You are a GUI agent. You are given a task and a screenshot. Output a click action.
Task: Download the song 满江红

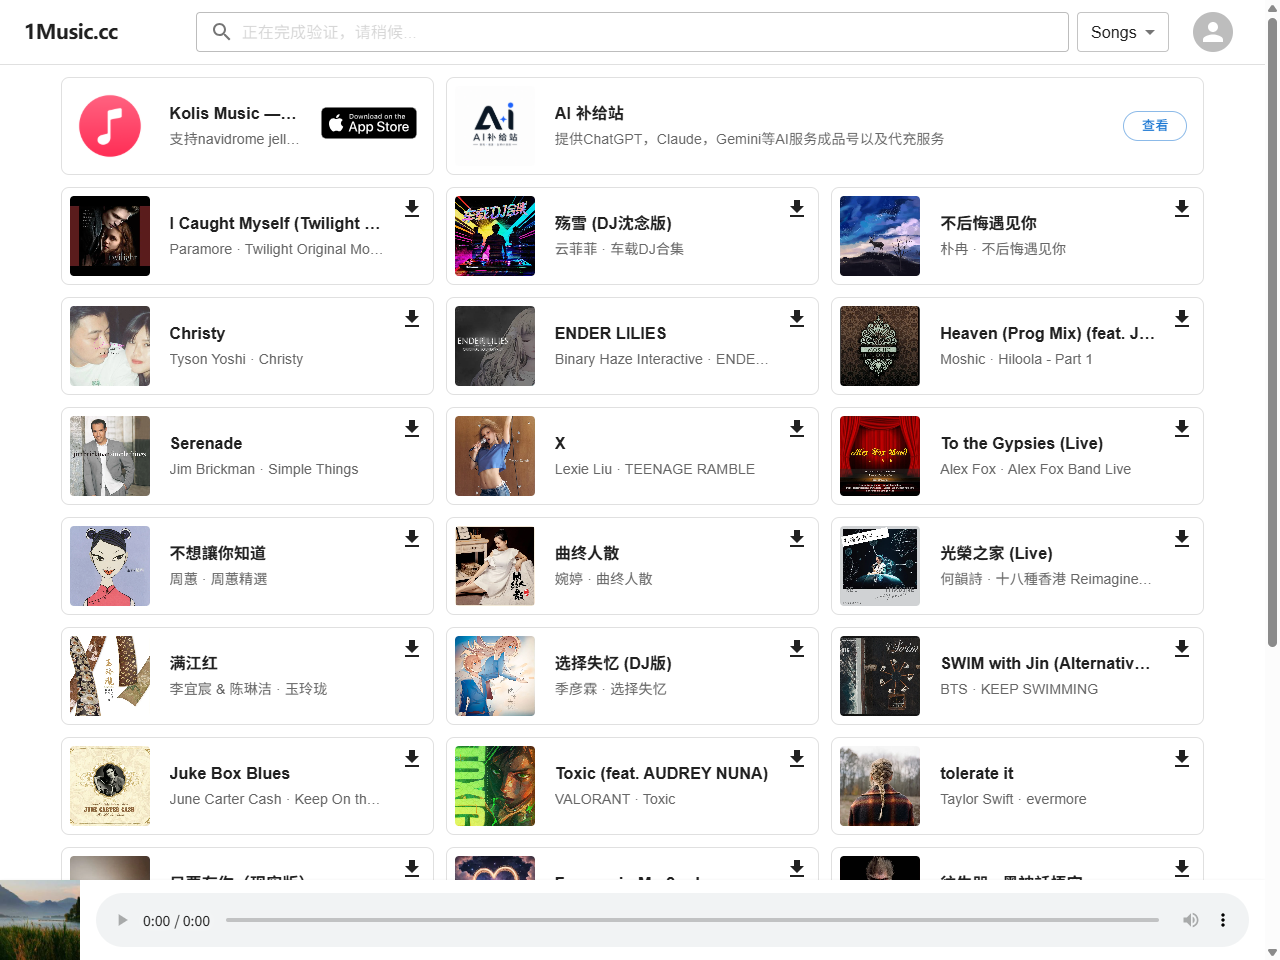[x=412, y=648]
